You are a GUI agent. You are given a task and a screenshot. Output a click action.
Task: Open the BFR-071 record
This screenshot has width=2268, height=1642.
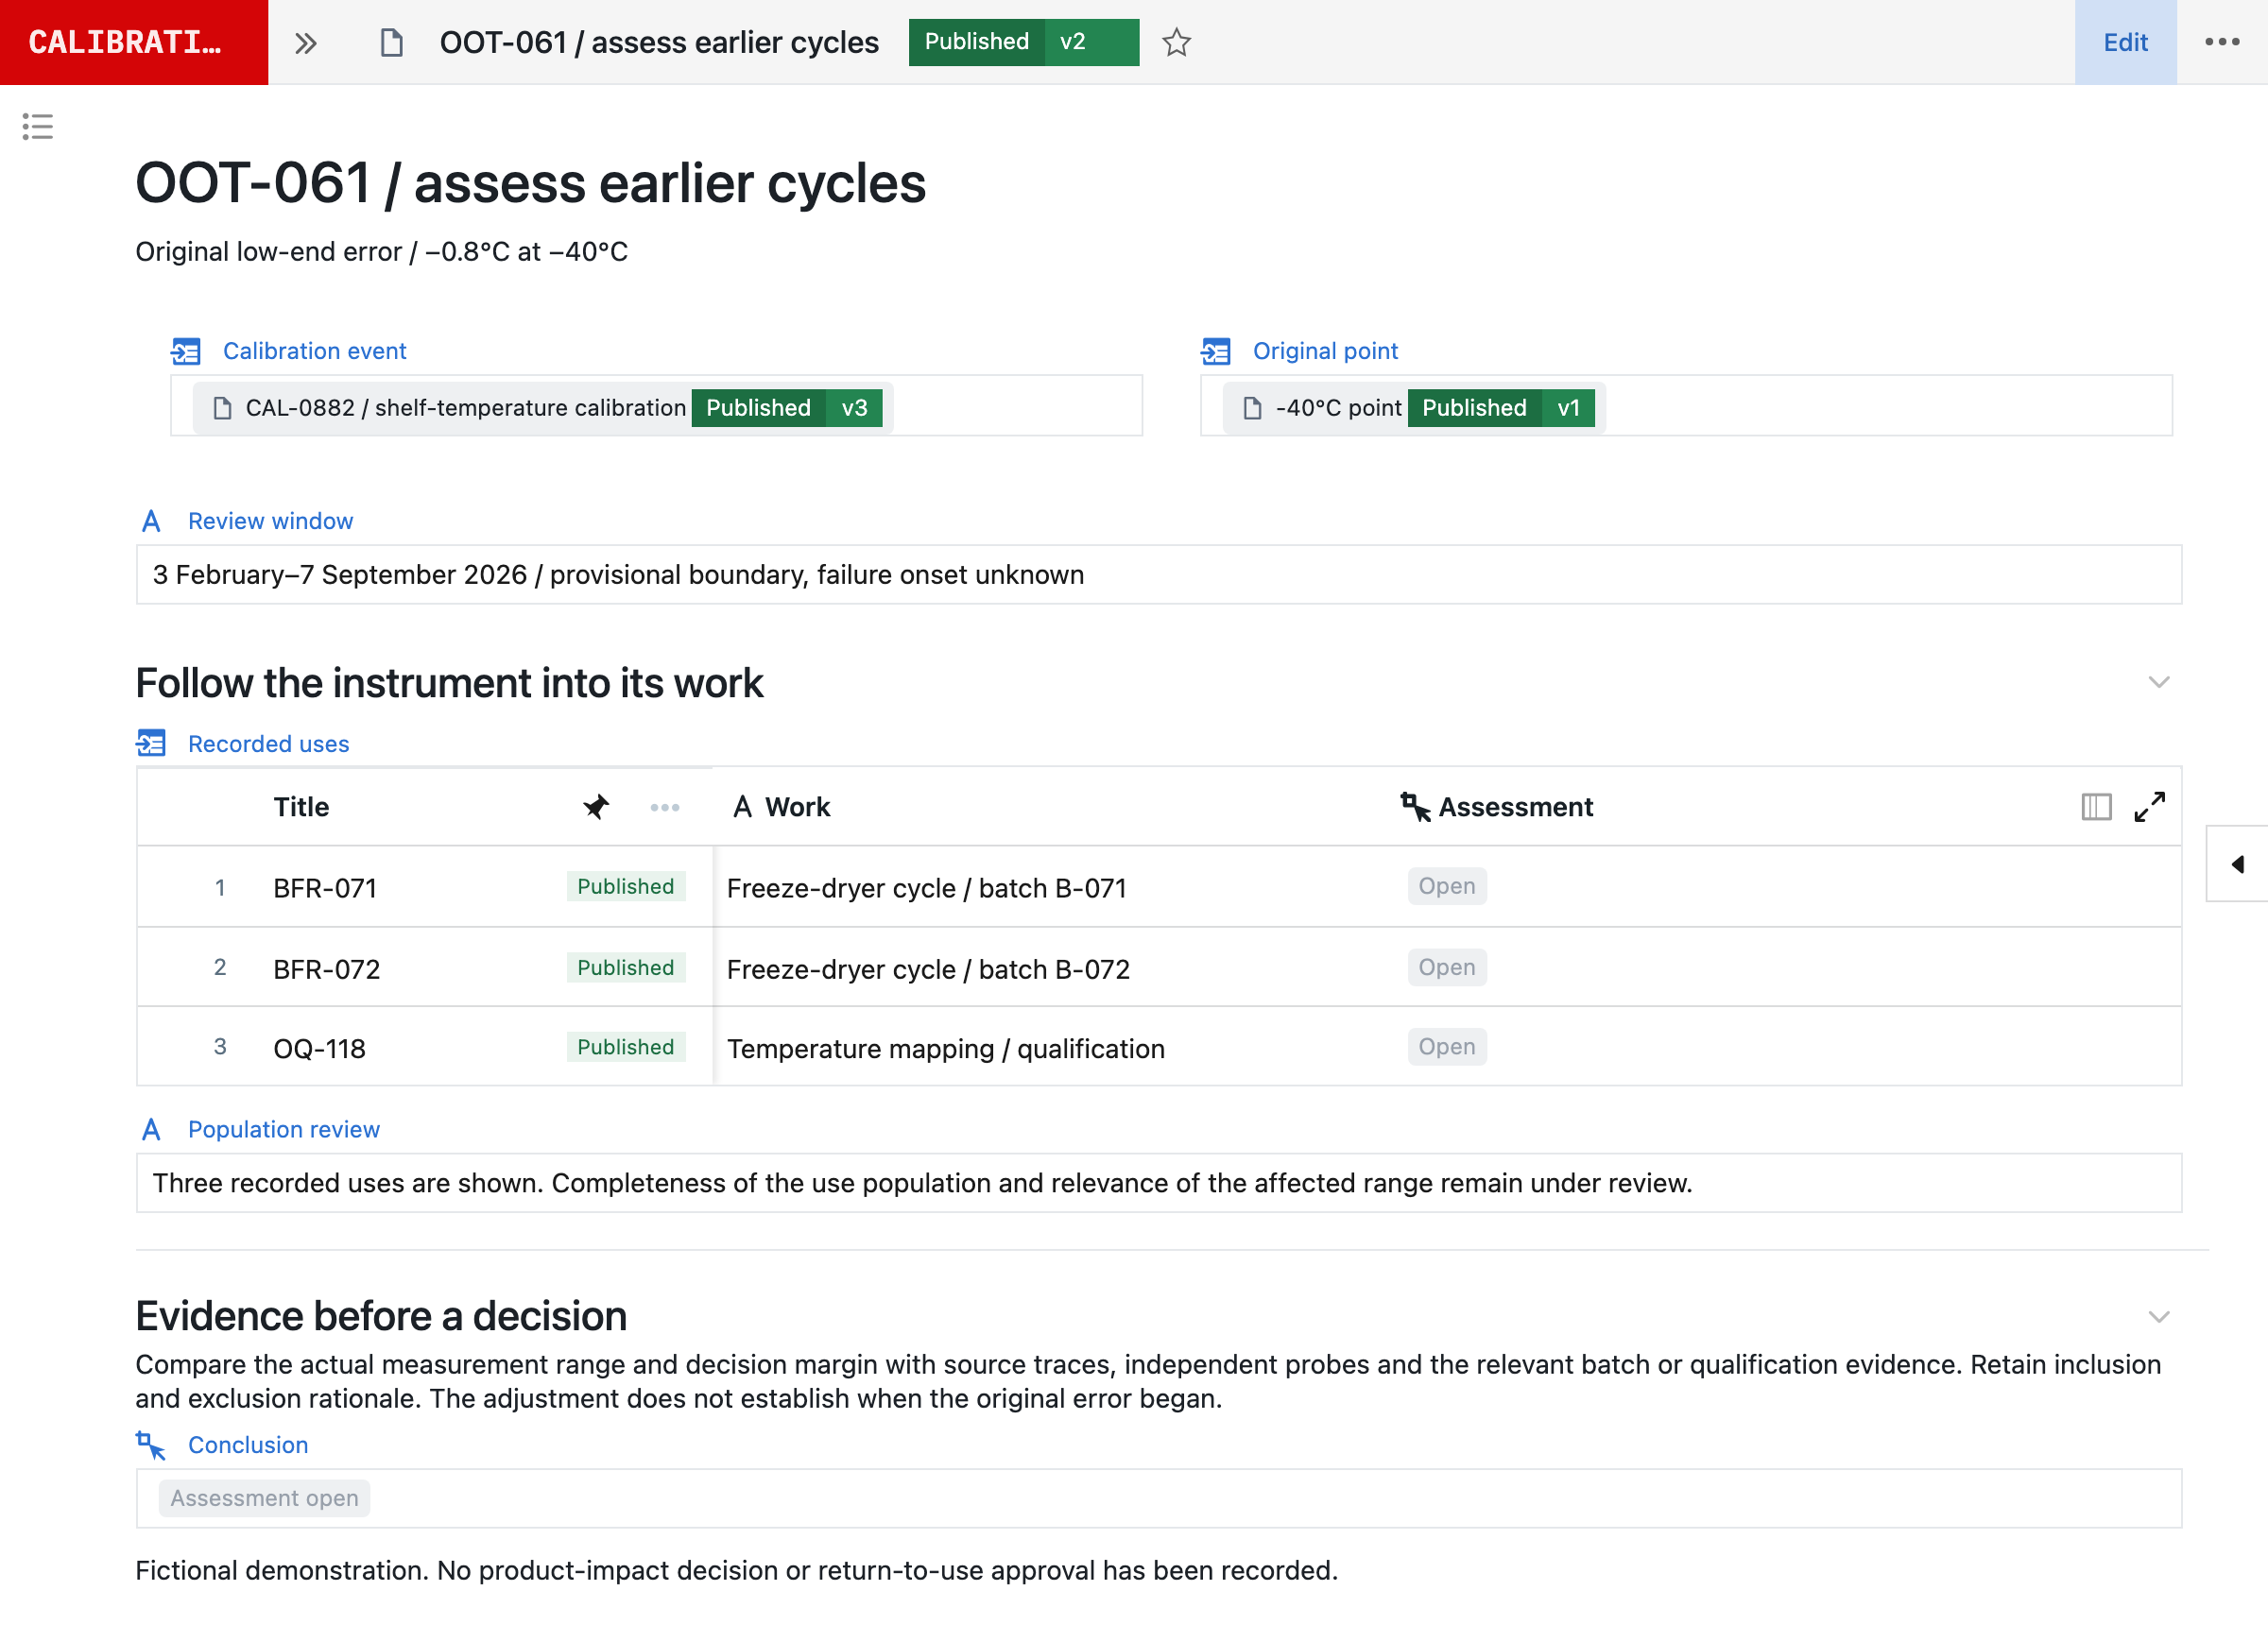(x=325, y=888)
